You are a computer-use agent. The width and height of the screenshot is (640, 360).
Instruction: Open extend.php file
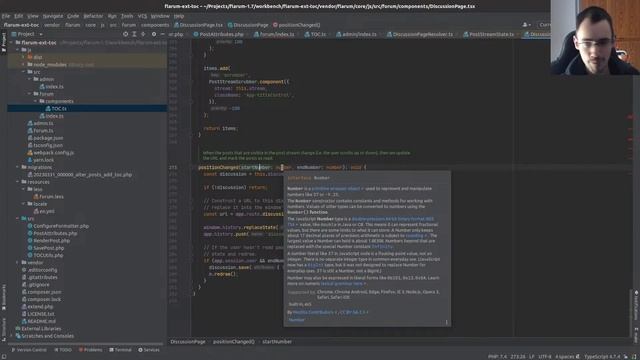37,307
